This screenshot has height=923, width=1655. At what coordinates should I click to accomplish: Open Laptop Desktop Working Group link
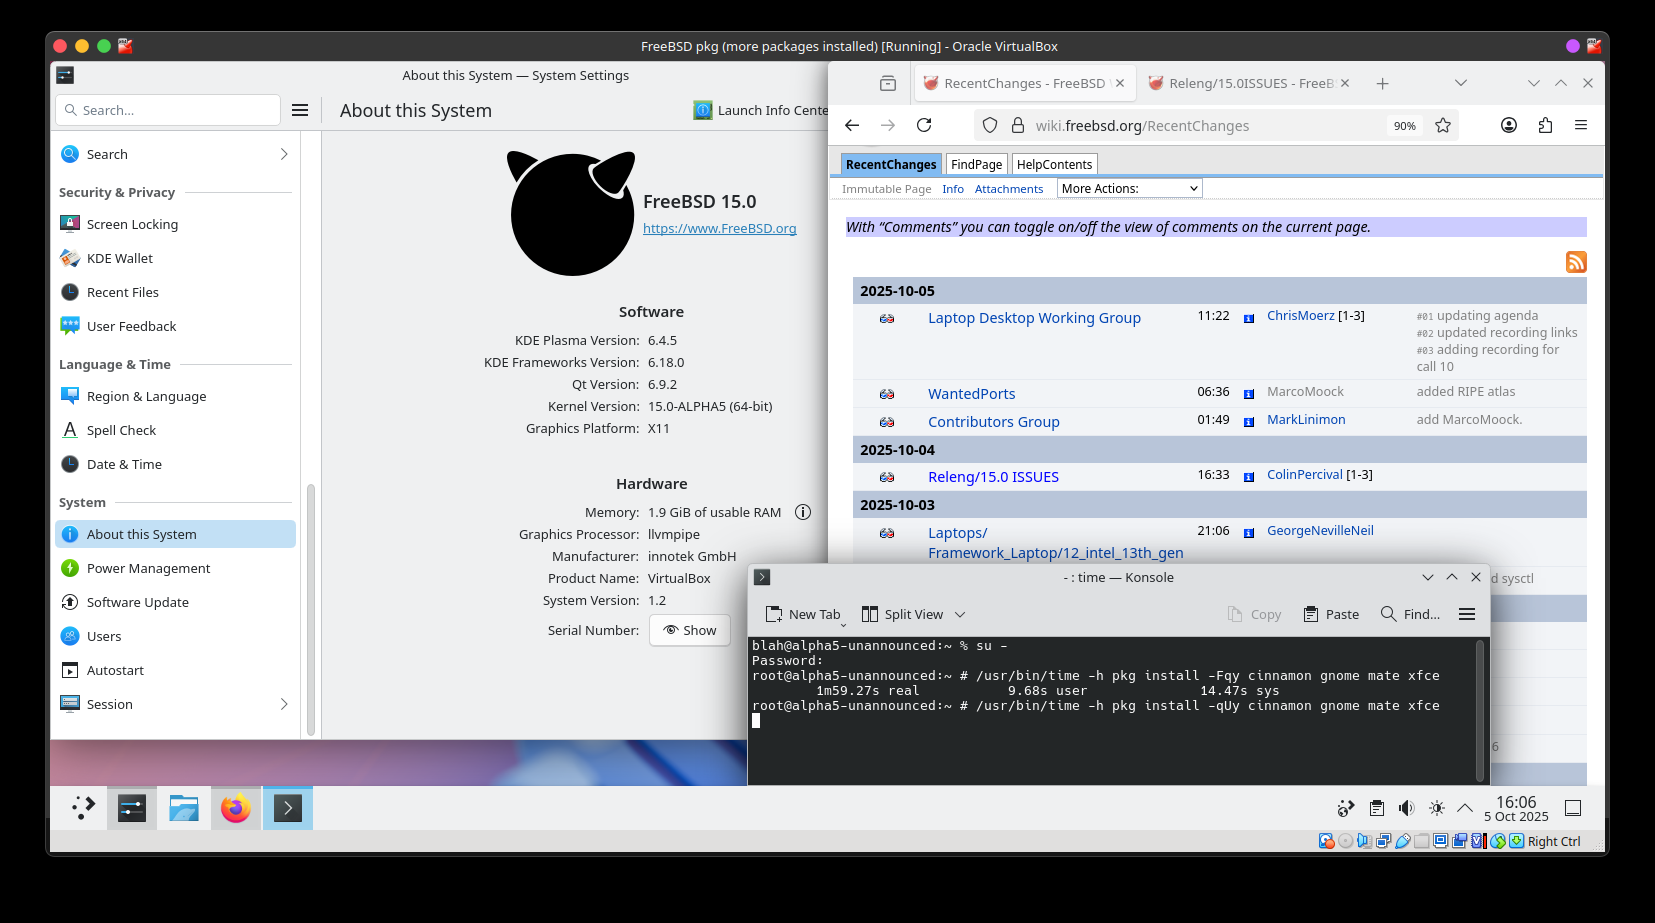1034,318
